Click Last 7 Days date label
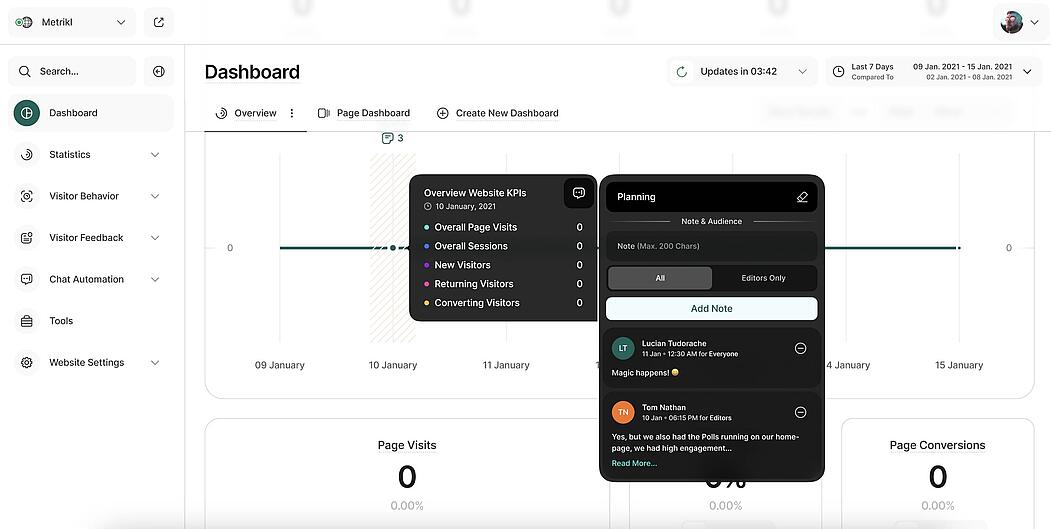Image resolution: width=1051 pixels, height=529 pixels. coord(872,66)
